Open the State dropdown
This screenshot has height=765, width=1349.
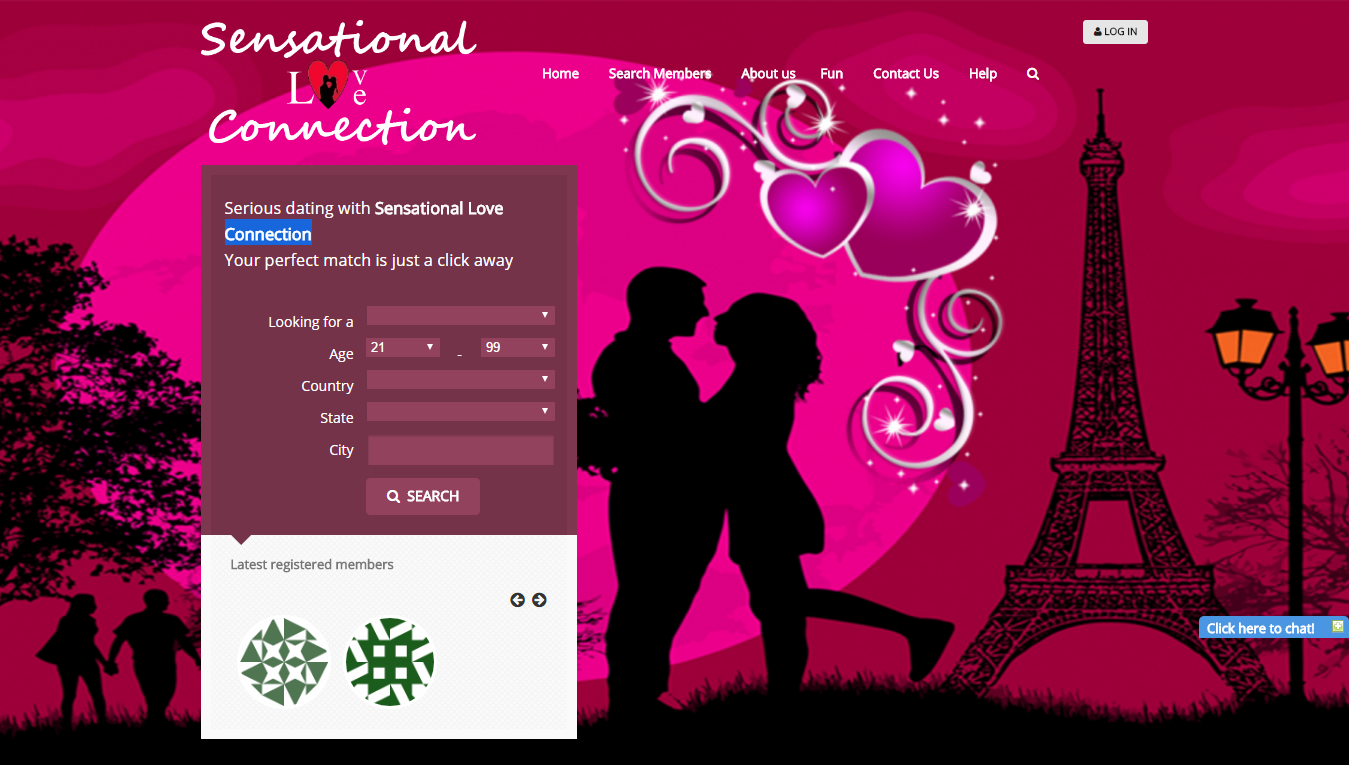(x=460, y=412)
